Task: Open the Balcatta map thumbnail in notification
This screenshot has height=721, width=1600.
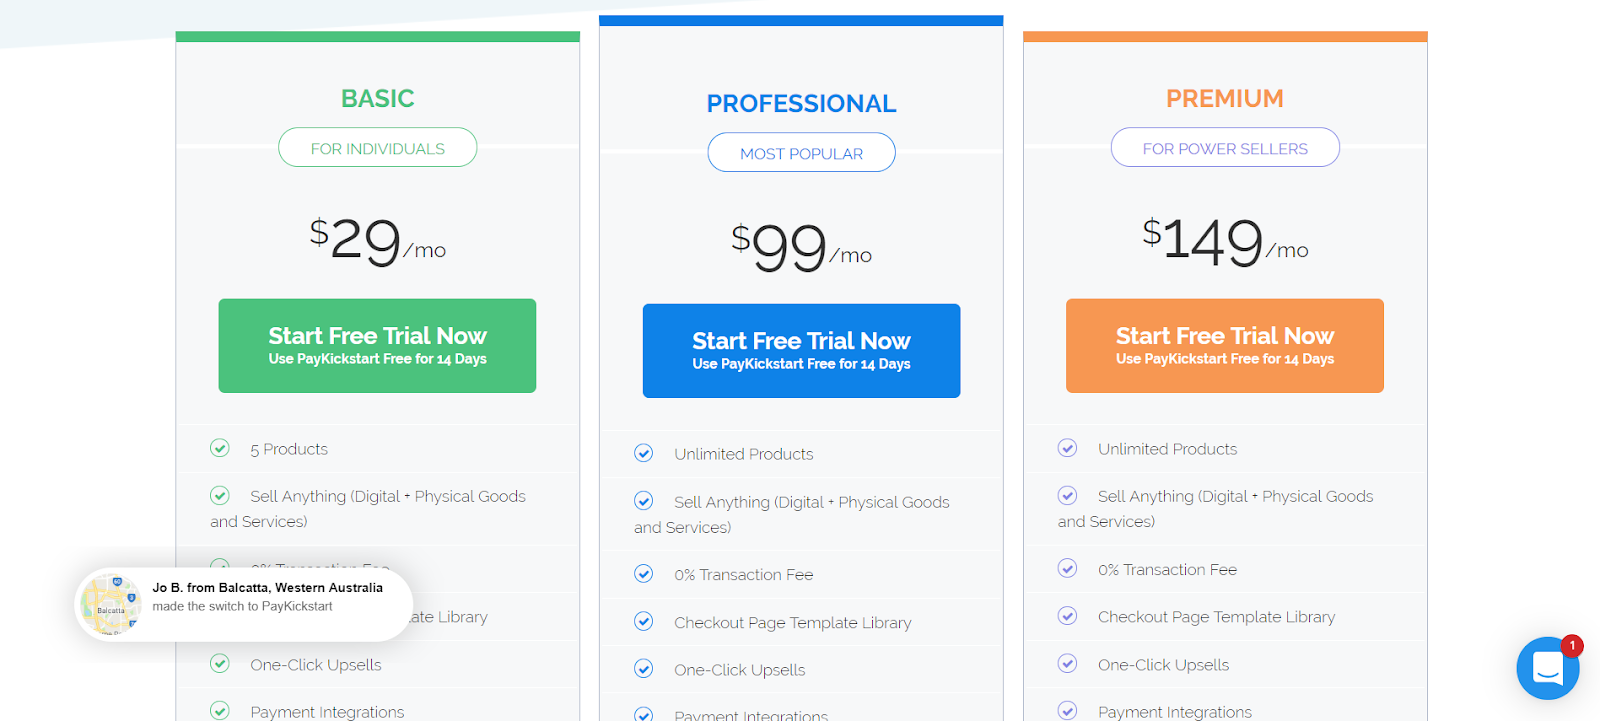Action: (x=111, y=604)
